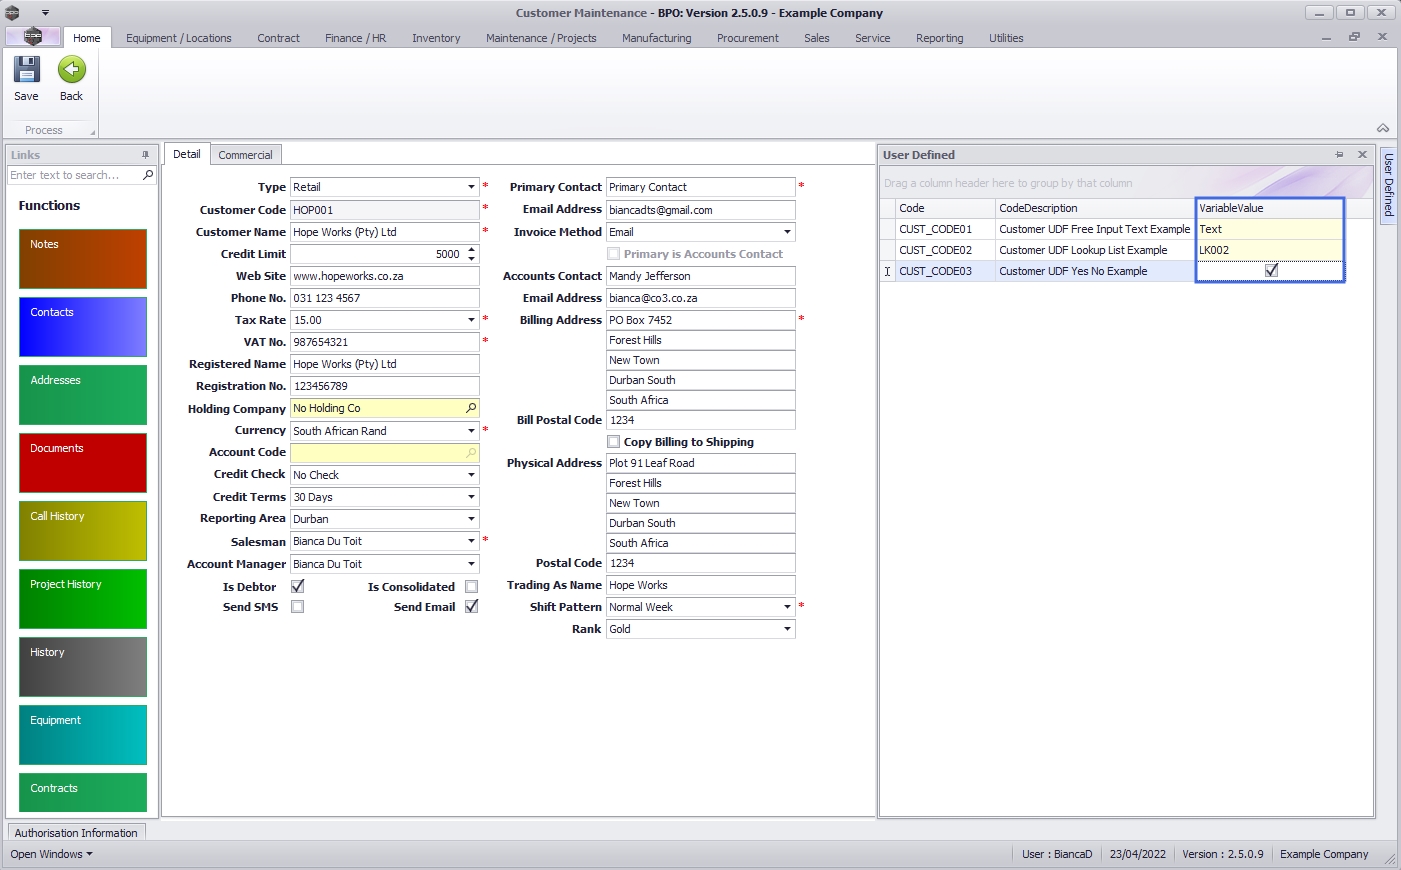1401x870 pixels.
Task: Uncheck the Is Debtor checkbox
Action: [297, 587]
